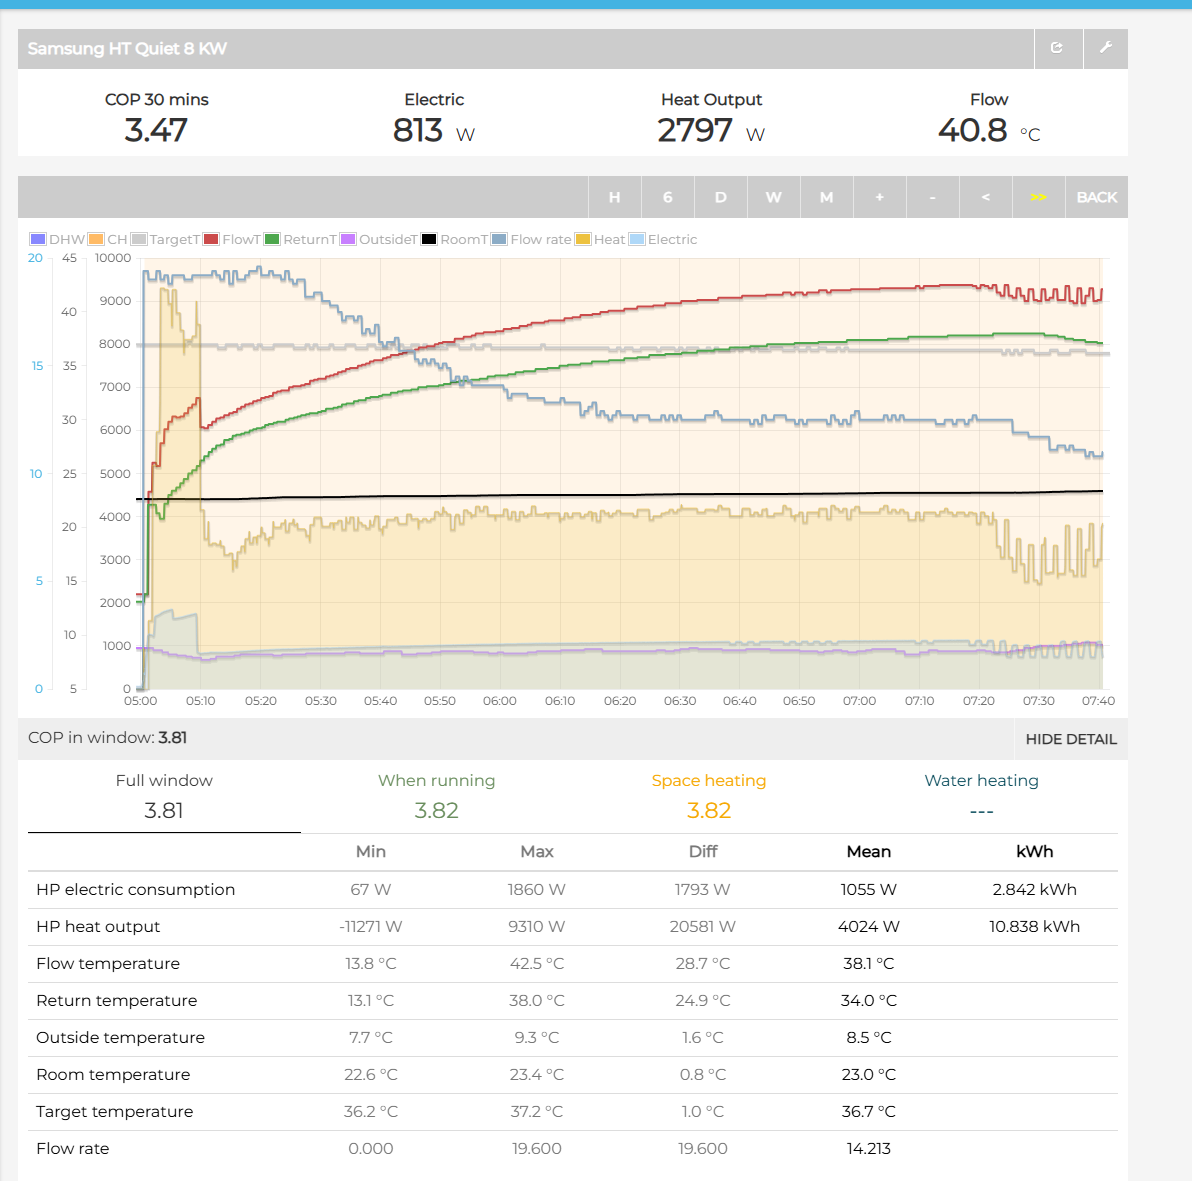Collapse stats using HIDE DETAIL
This screenshot has width=1192, height=1181.
point(1070,739)
